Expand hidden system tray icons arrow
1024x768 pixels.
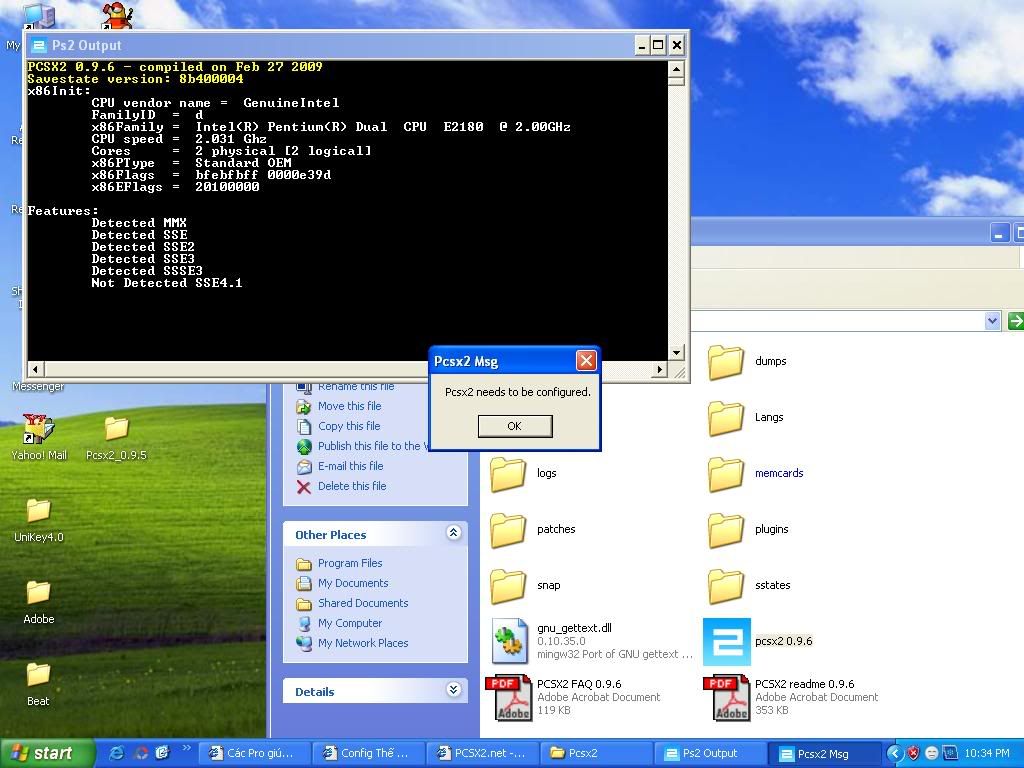click(x=894, y=754)
